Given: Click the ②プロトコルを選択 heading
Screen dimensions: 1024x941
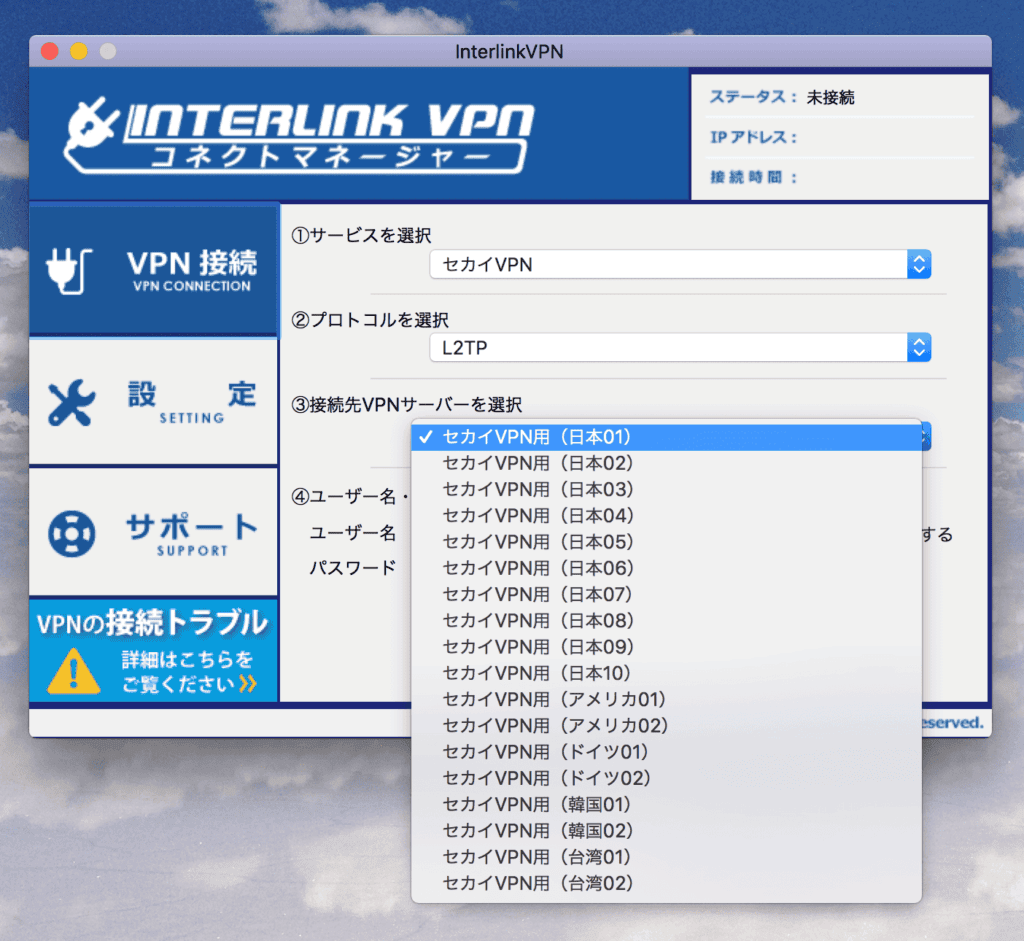Looking at the screenshot, I should 370,320.
